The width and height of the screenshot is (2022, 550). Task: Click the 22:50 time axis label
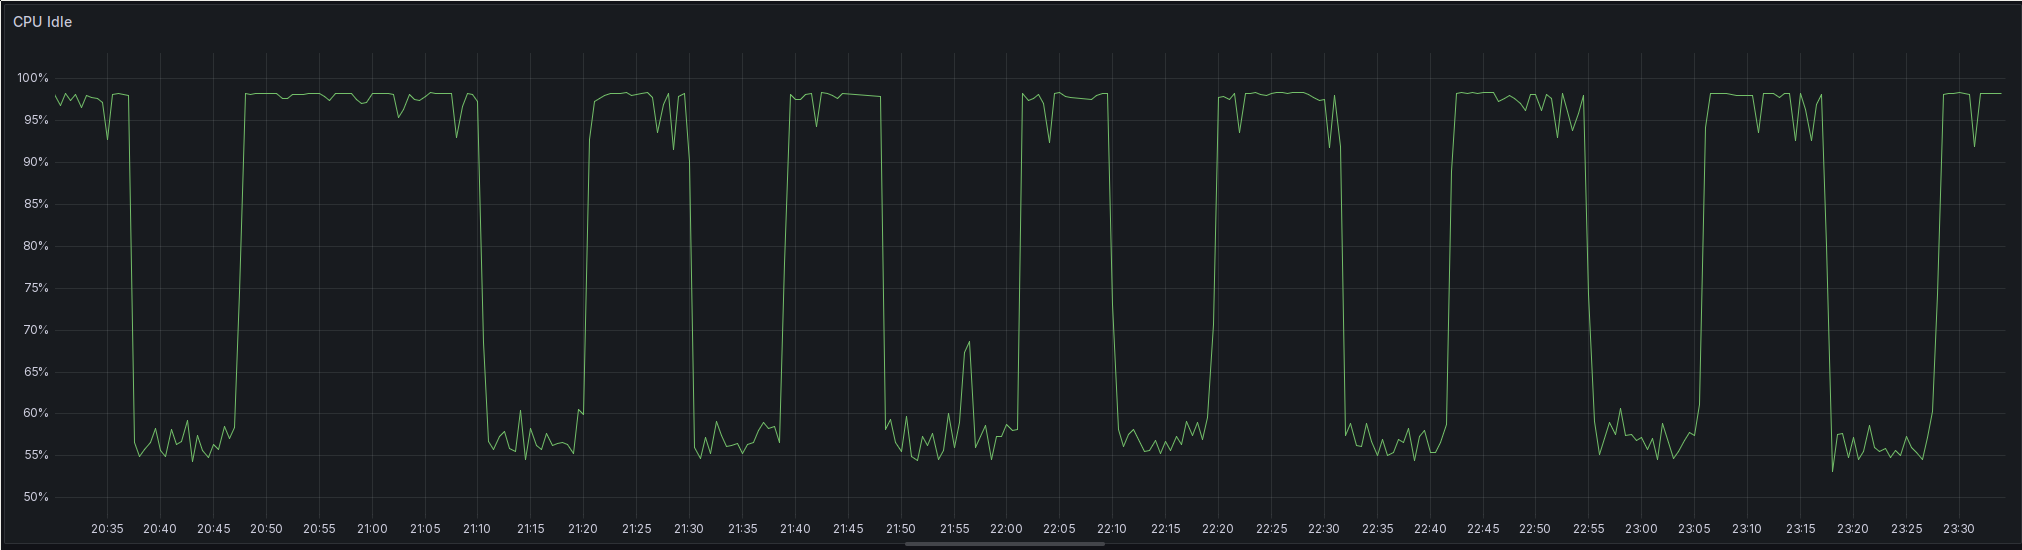(1535, 529)
